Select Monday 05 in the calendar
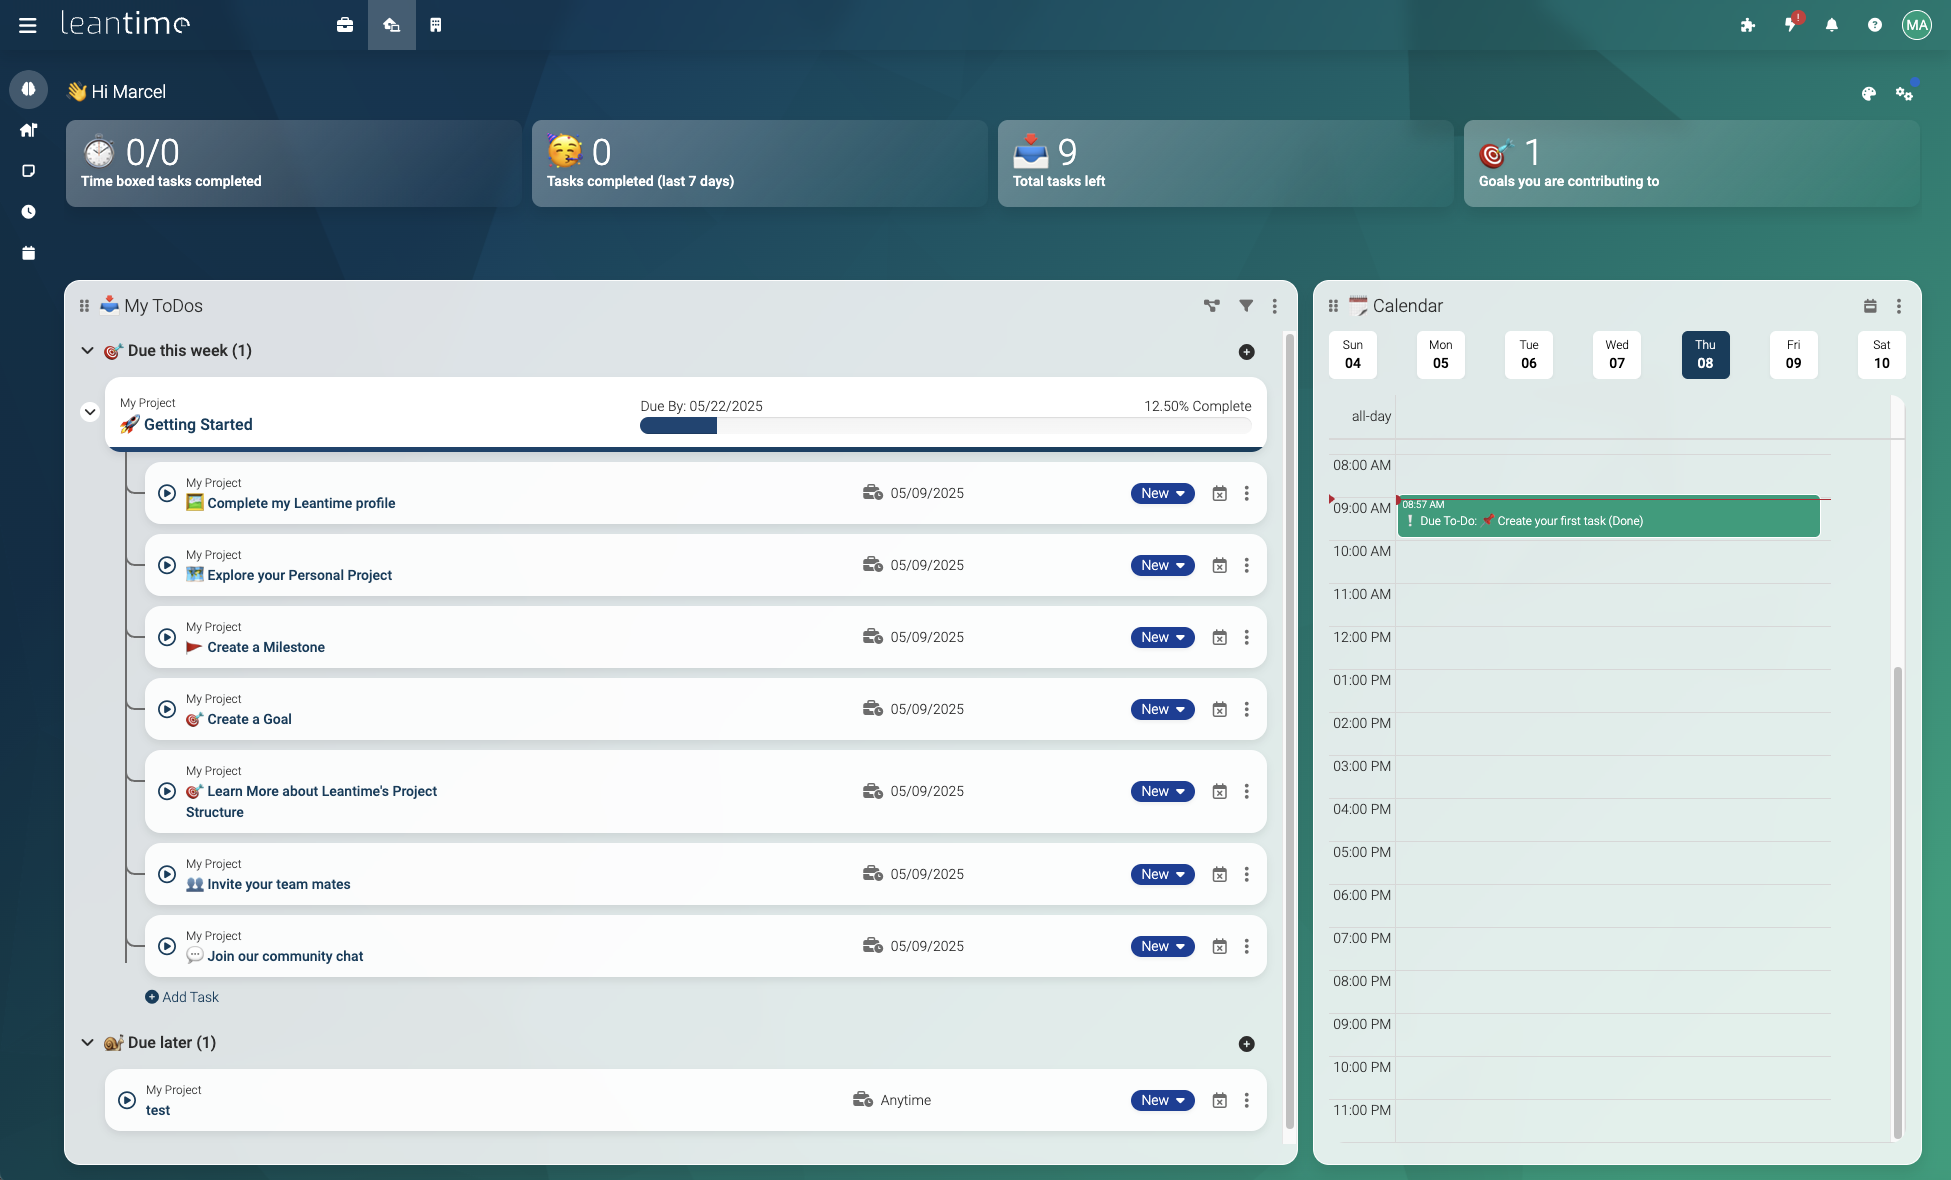 [1440, 355]
